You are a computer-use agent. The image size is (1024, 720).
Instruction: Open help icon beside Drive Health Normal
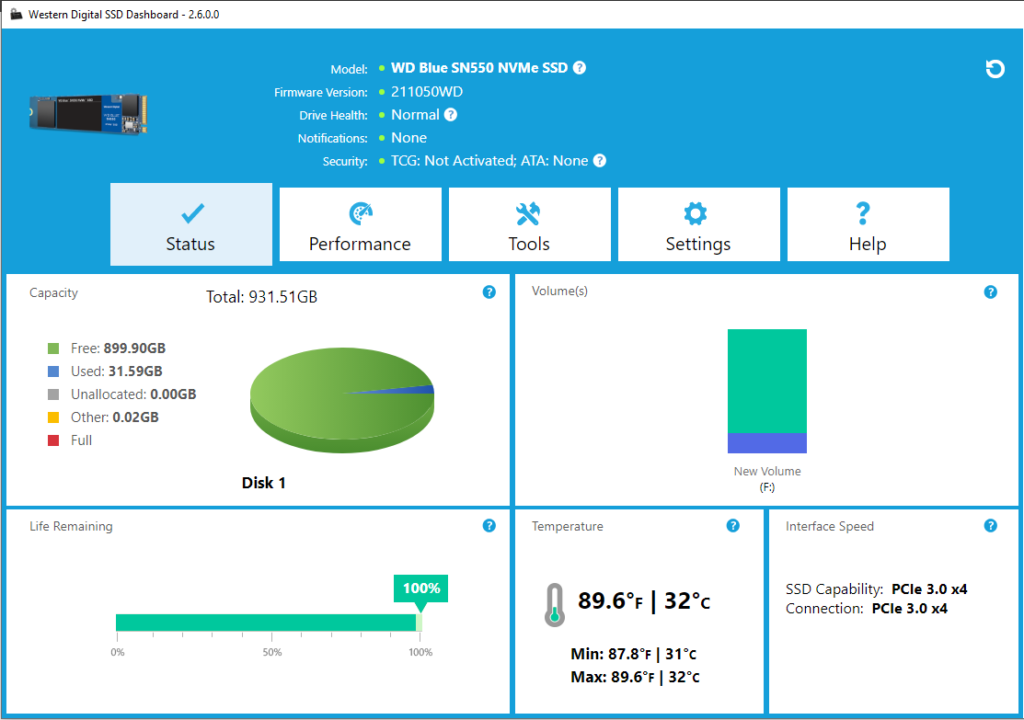click(451, 115)
